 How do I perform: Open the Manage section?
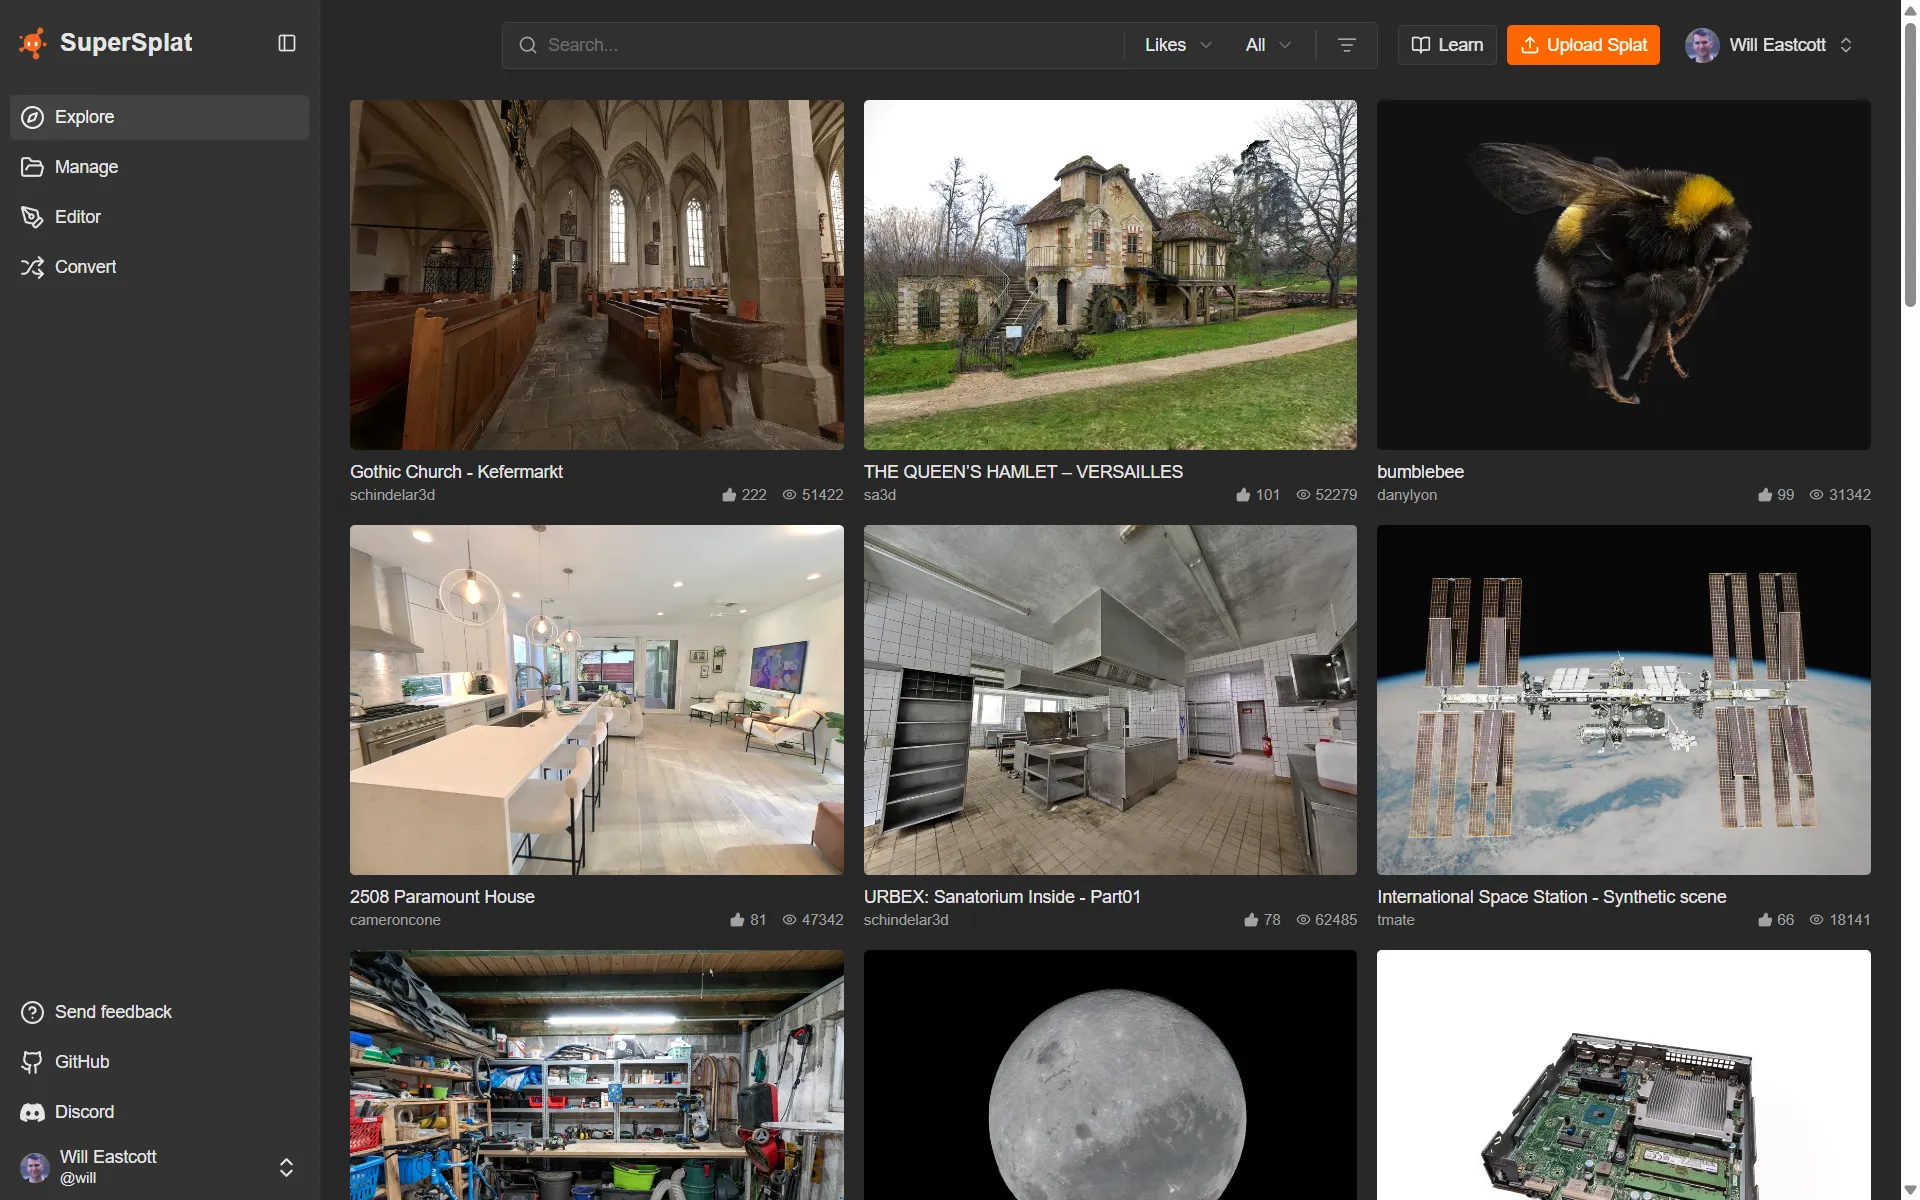click(x=160, y=167)
